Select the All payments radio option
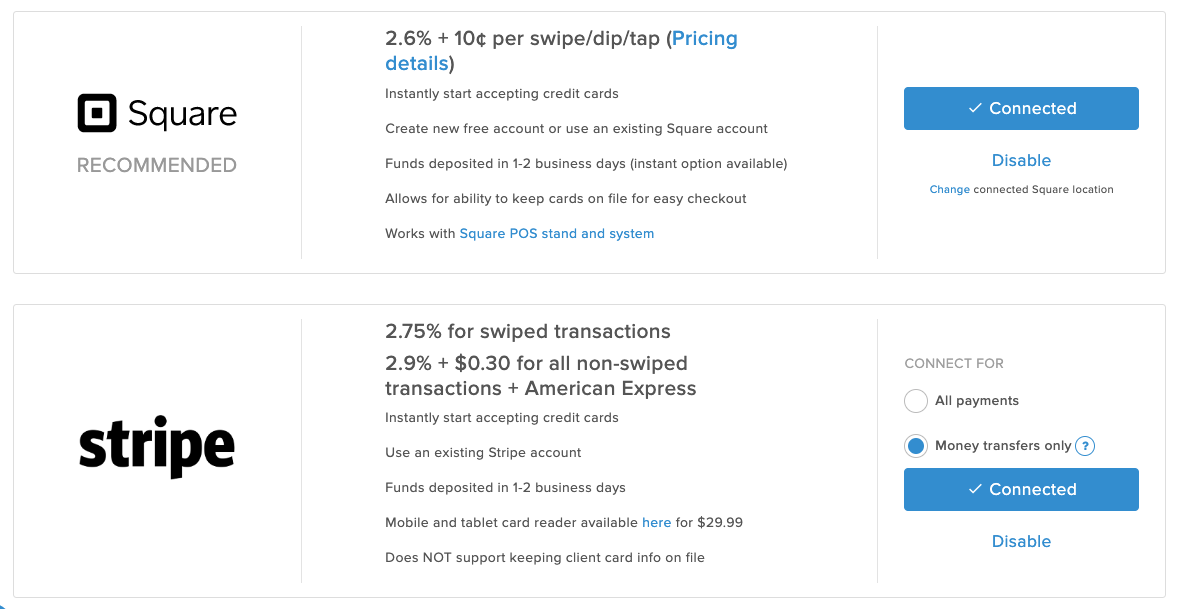This screenshot has width=1177, height=609. [x=916, y=401]
